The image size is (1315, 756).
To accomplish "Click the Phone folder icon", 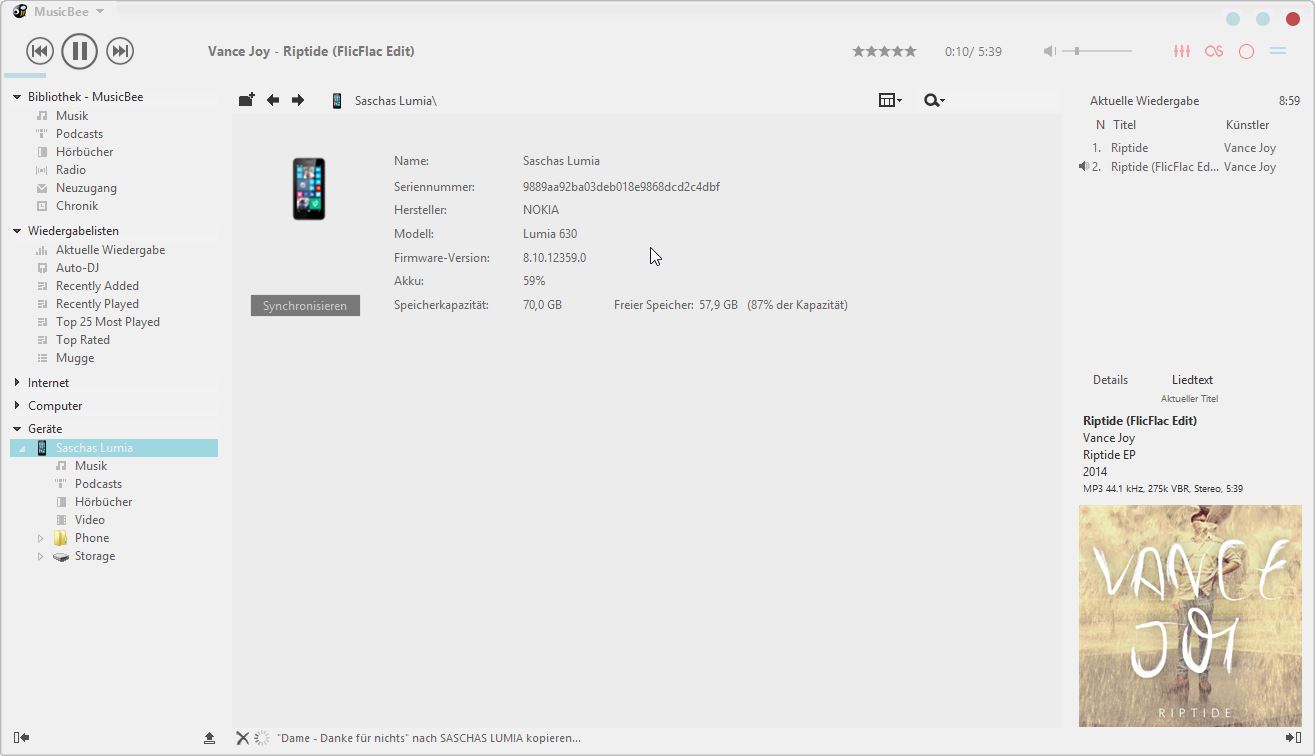I will [61, 538].
